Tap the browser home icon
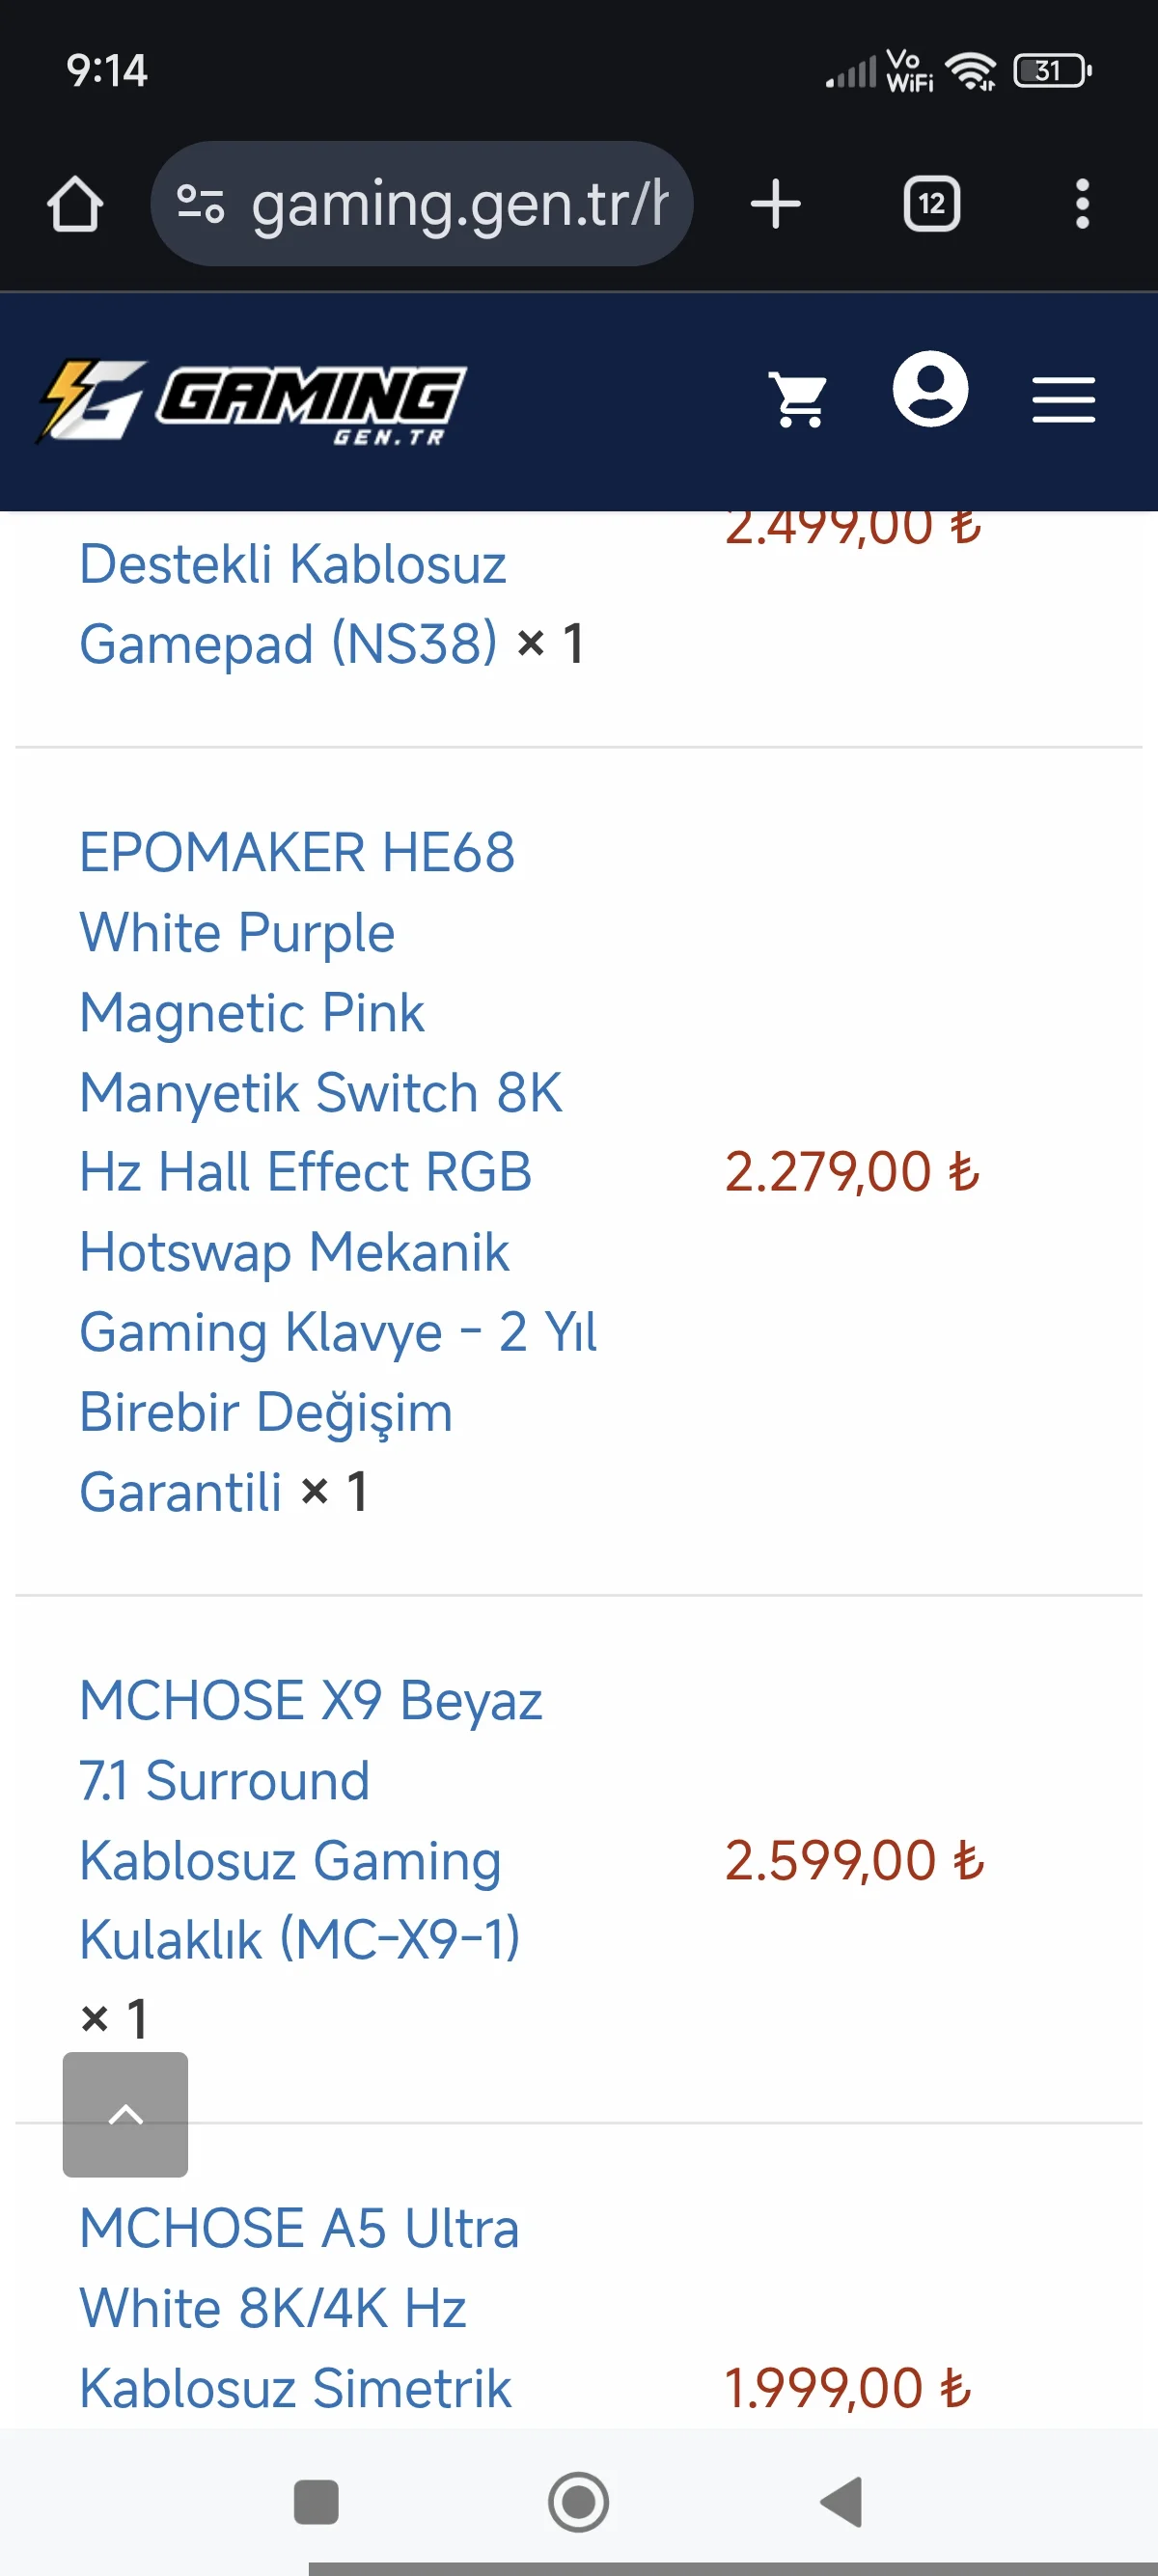This screenshot has height=2576, width=1158. [75, 205]
